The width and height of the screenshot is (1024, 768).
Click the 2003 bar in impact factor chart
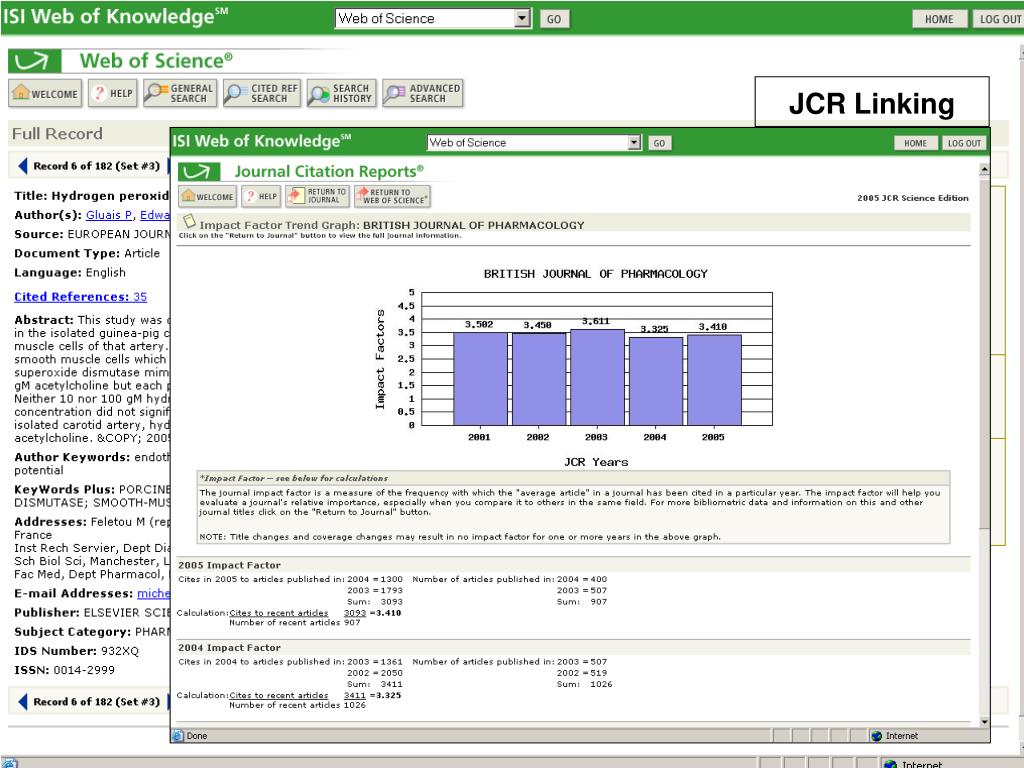[597, 377]
